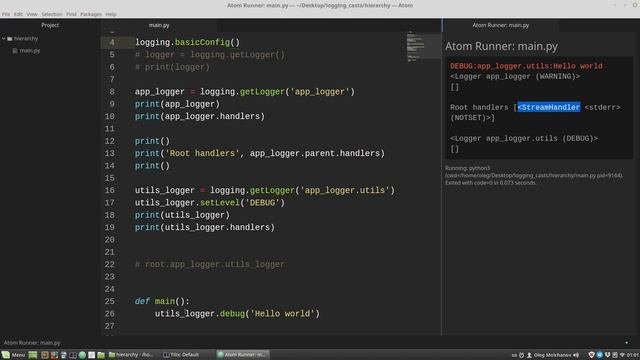Image resolution: width=640 pixels, height=360 pixels.
Task: Click the highlighted <StreamHandler text
Action: coord(549,107)
